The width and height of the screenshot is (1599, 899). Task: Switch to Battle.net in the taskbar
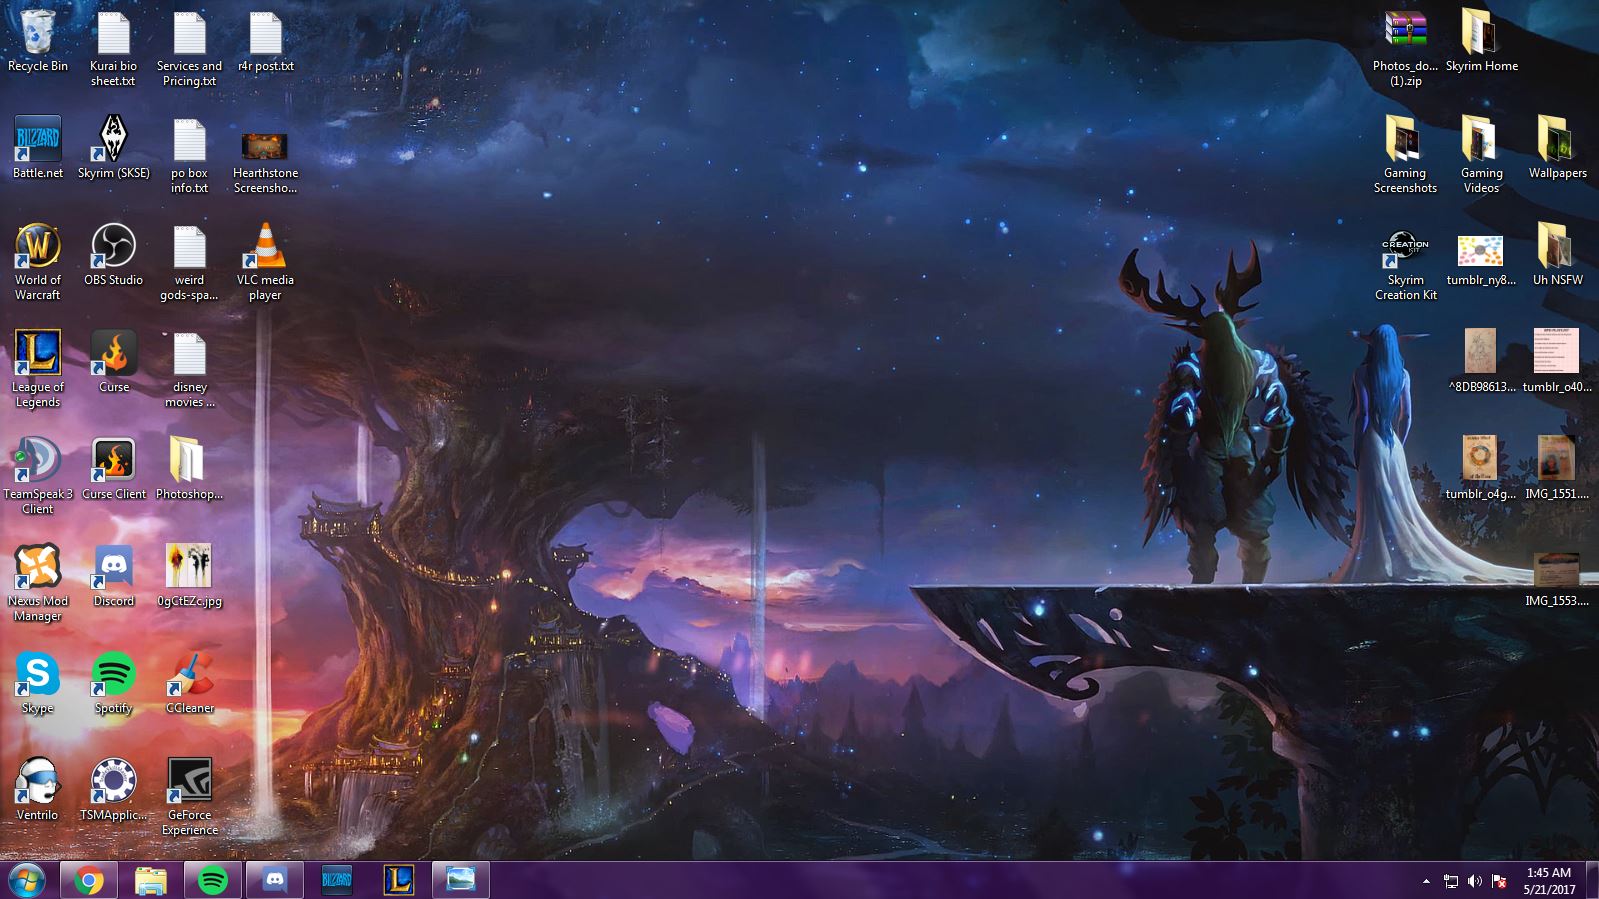337,881
